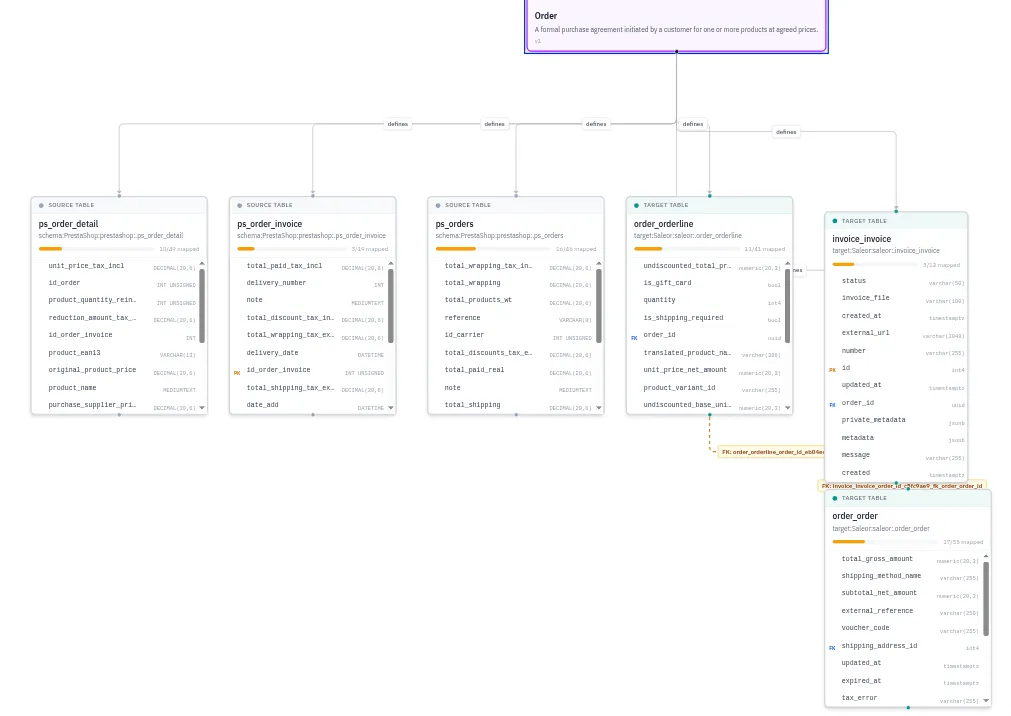
Task: Click scroll-down arrow in order_order column list
Action: tap(986, 701)
